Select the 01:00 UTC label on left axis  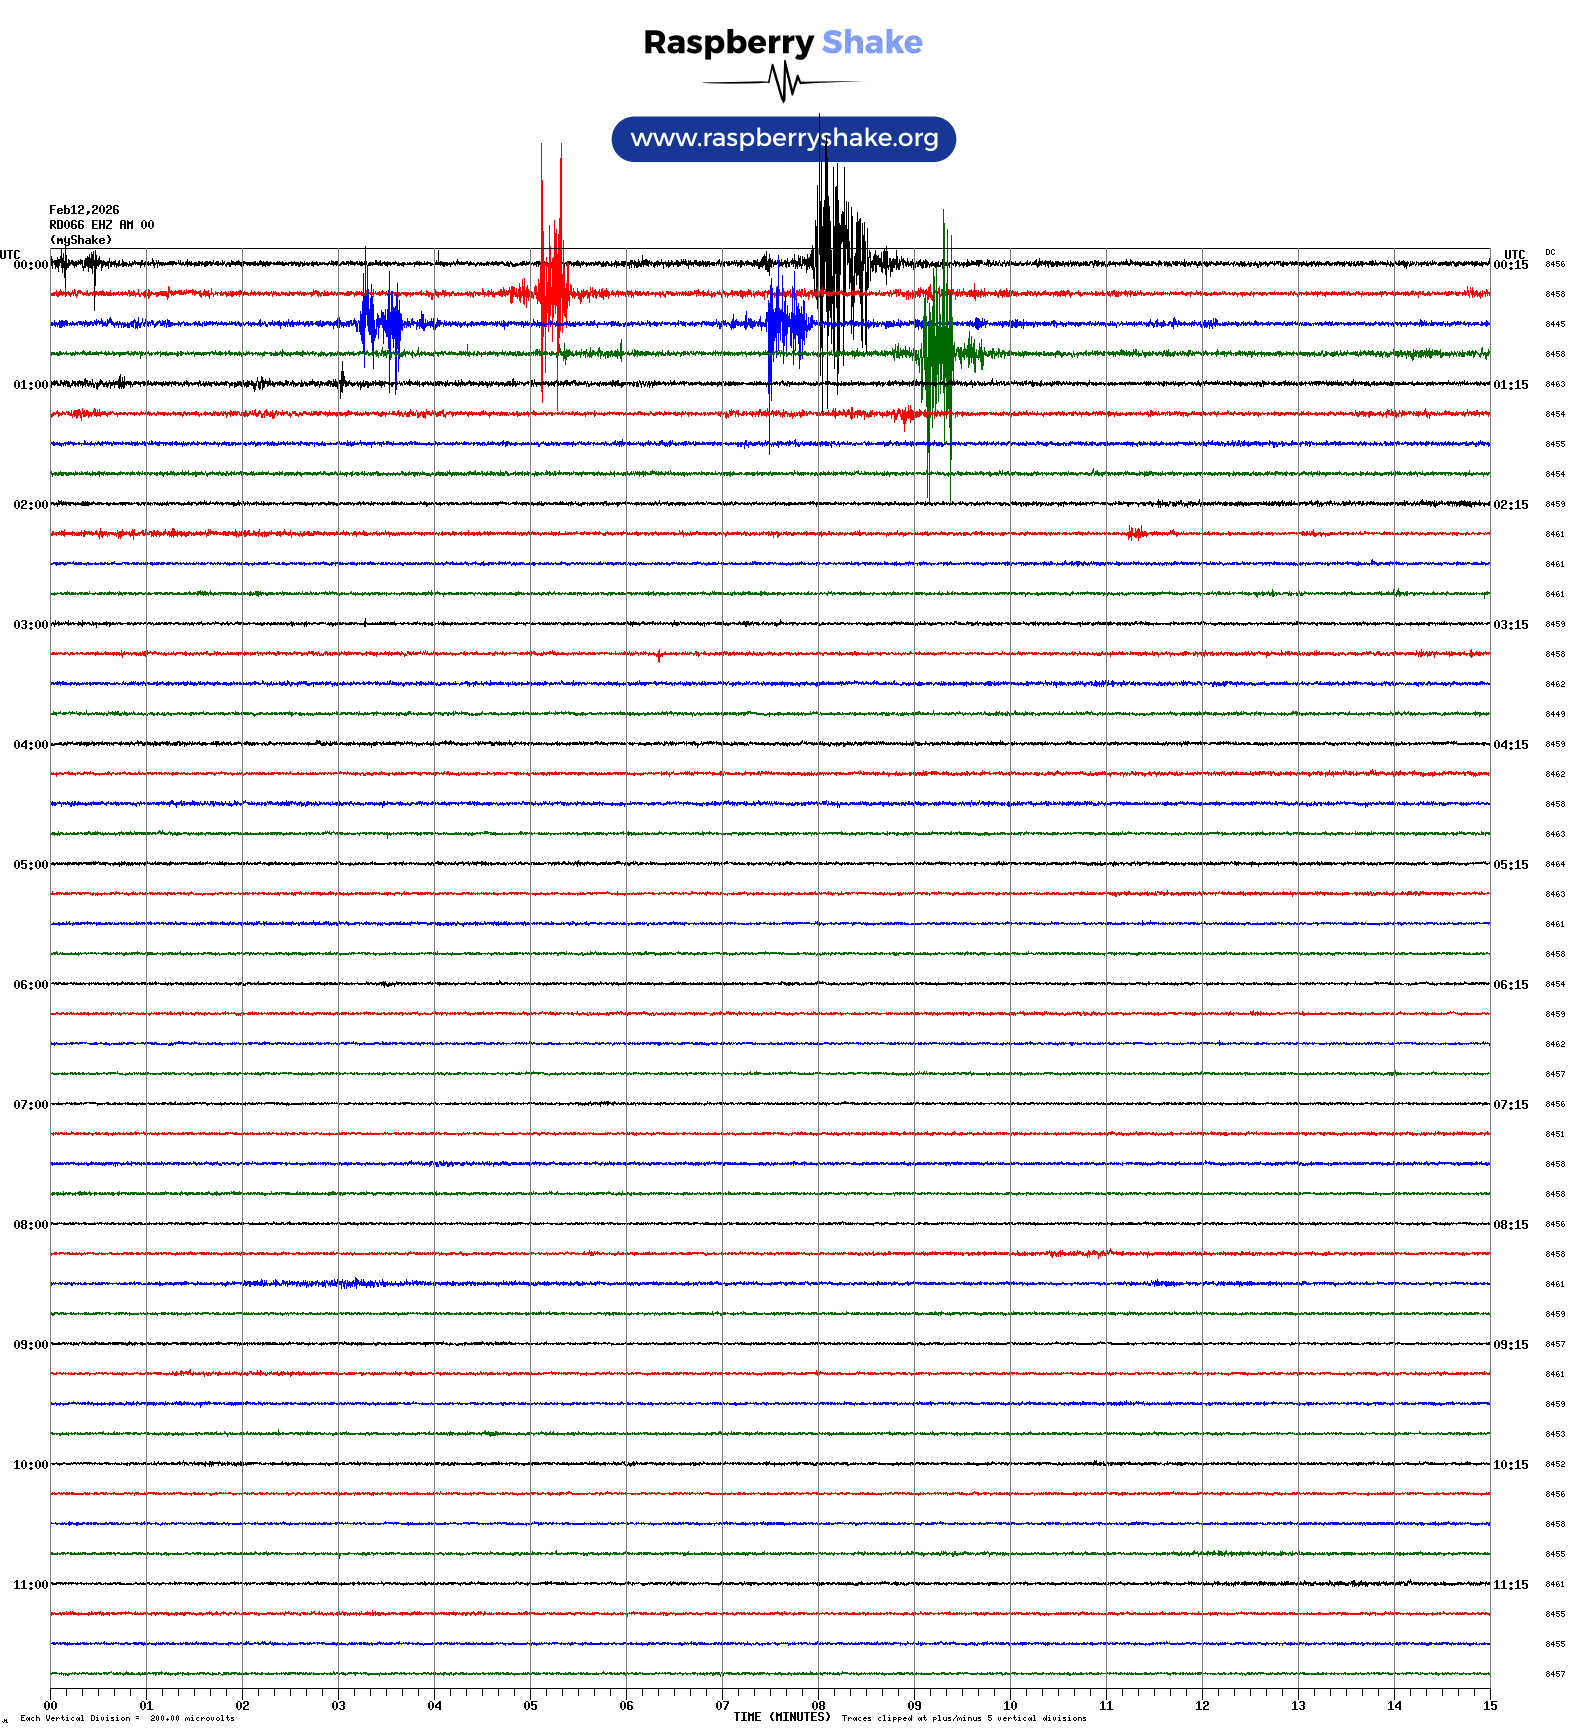(x=30, y=385)
